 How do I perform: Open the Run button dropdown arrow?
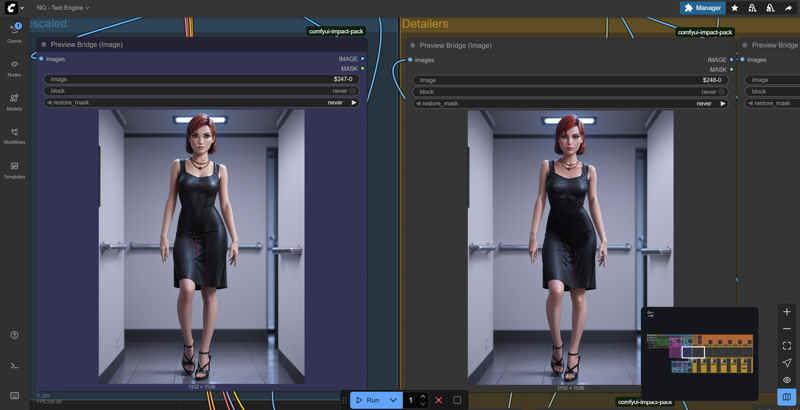click(x=393, y=400)
